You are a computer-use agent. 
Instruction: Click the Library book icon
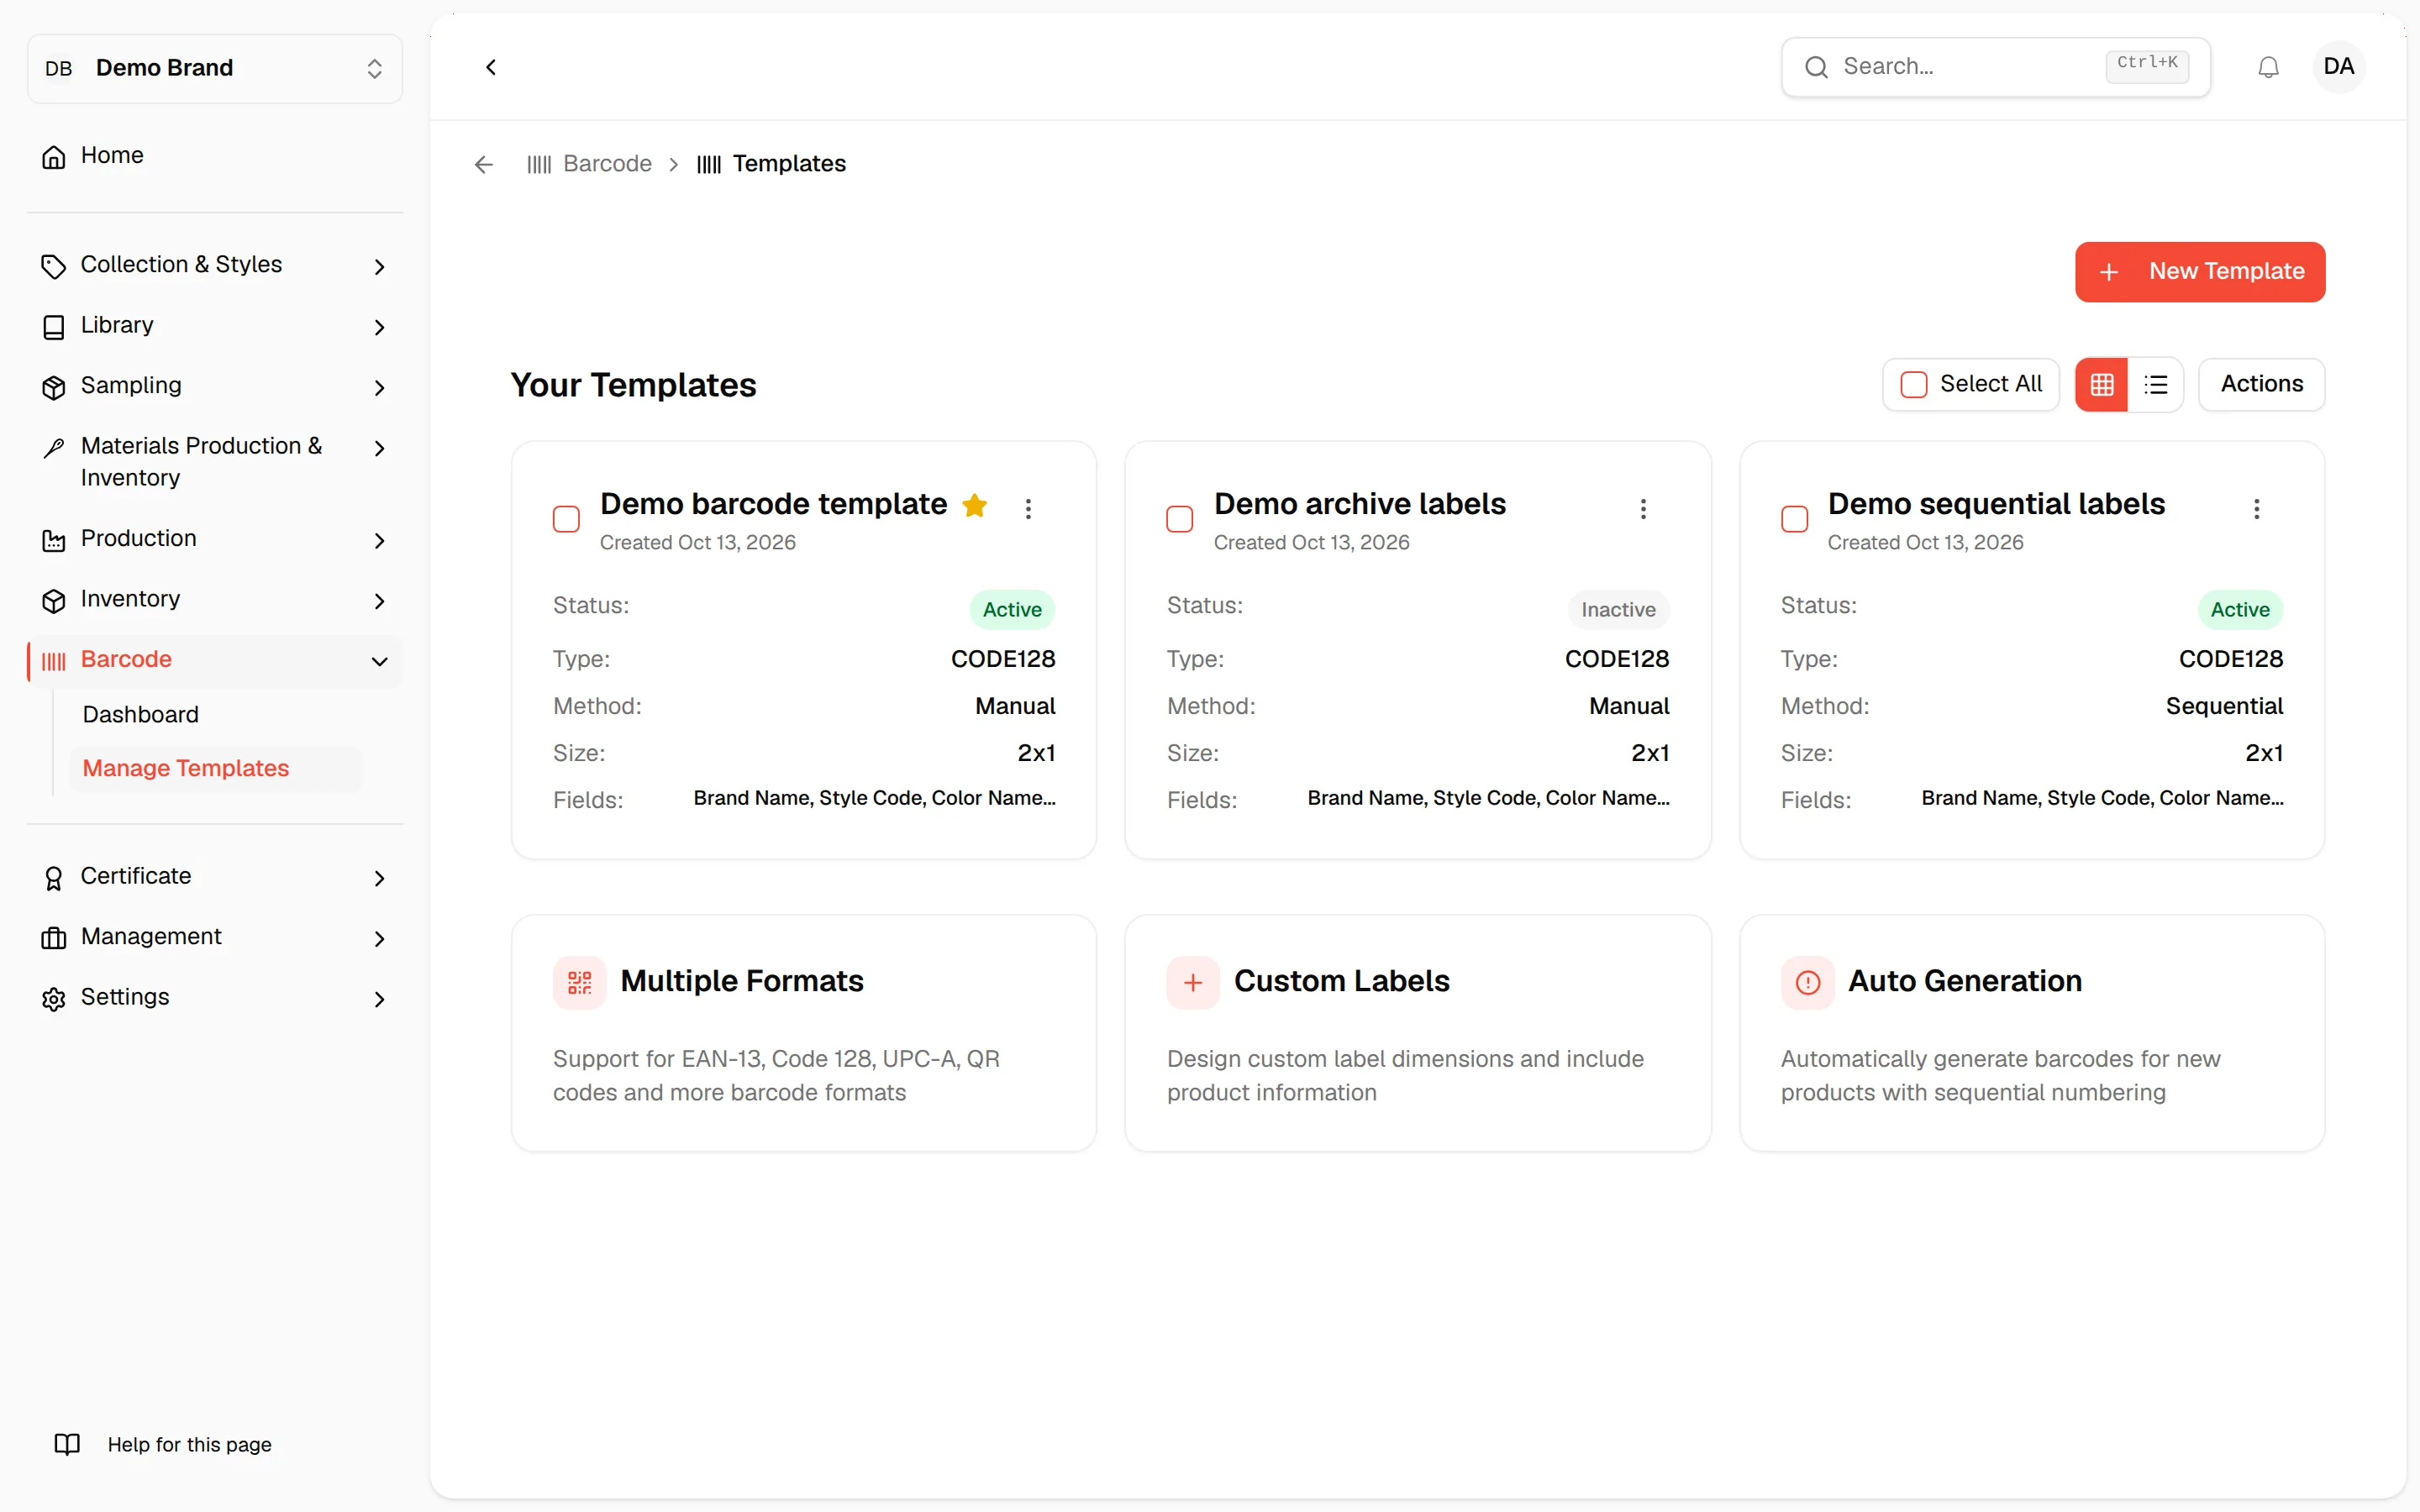54,327
